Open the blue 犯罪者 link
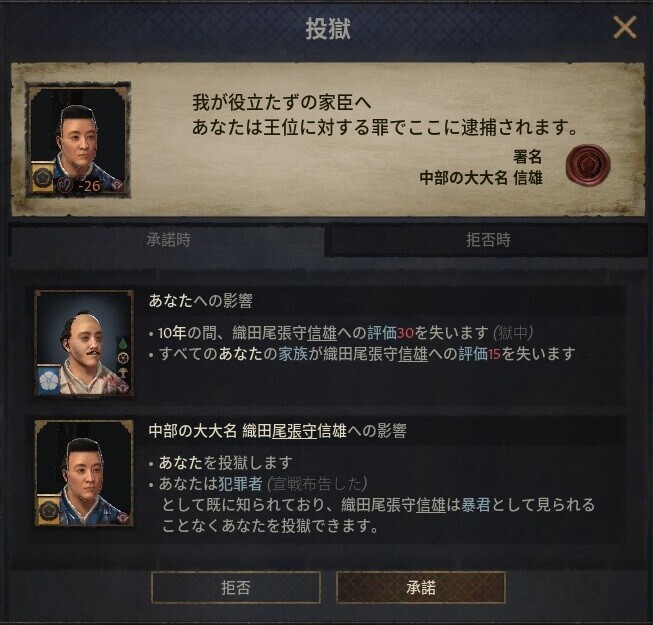Screen dimensions: 653x625 click(x=240, y=484)
